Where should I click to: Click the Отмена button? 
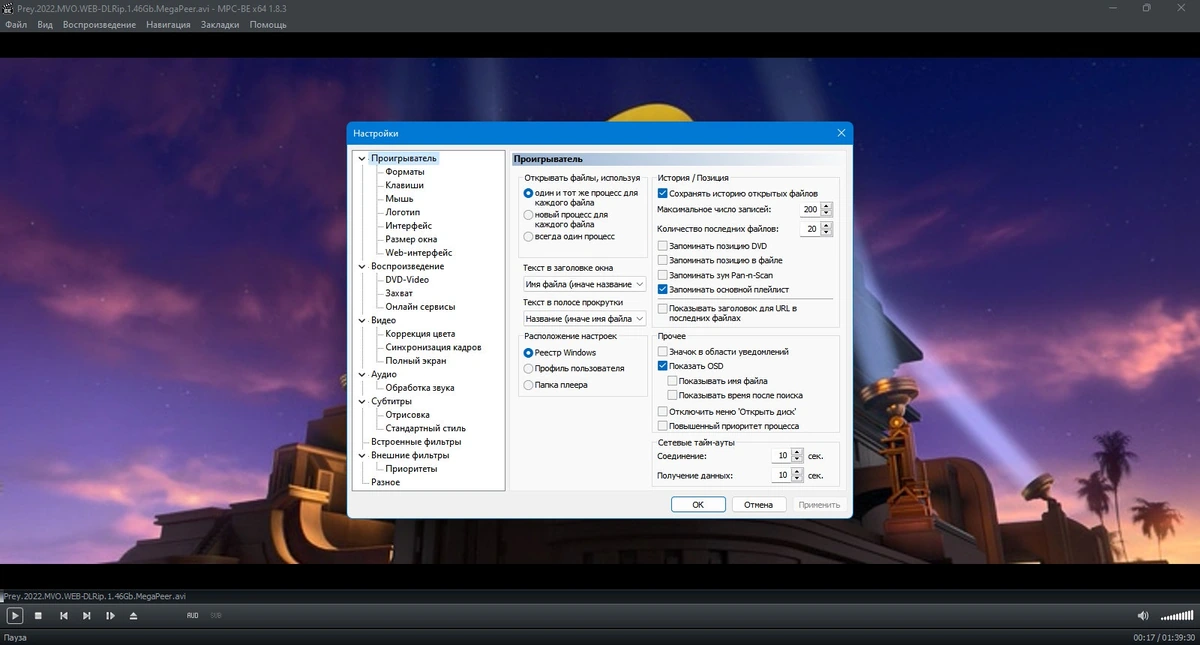[758, 505]
